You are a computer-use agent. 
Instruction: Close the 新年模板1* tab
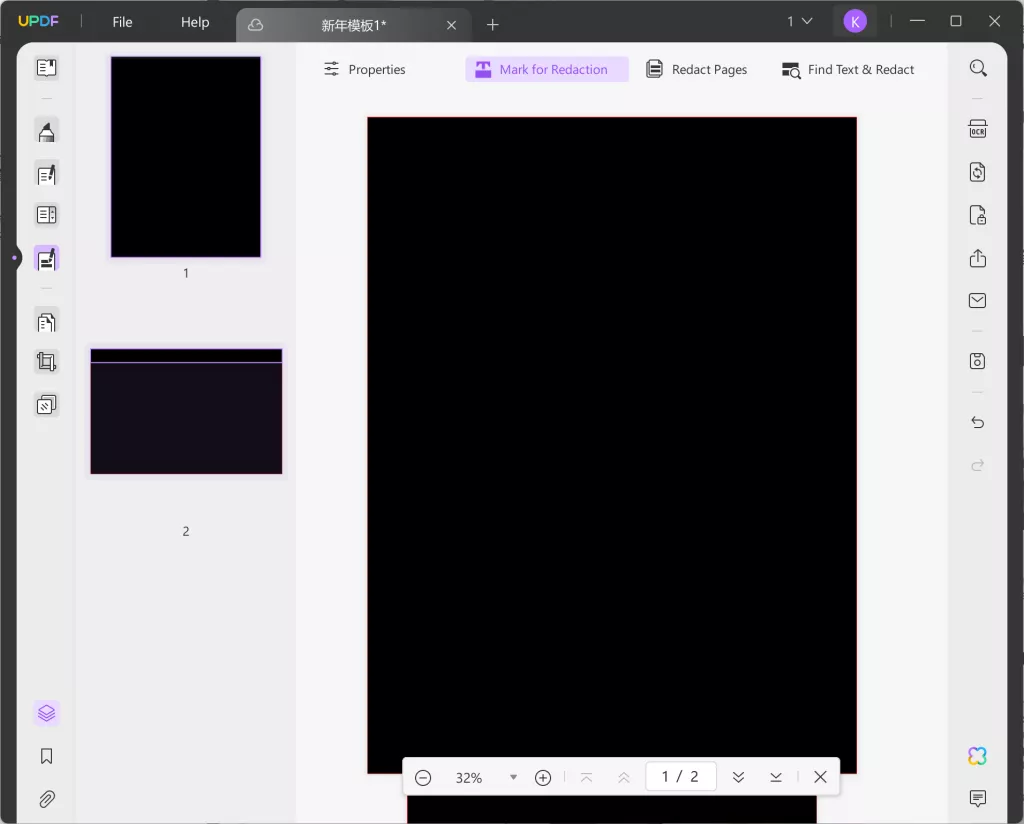451,25
